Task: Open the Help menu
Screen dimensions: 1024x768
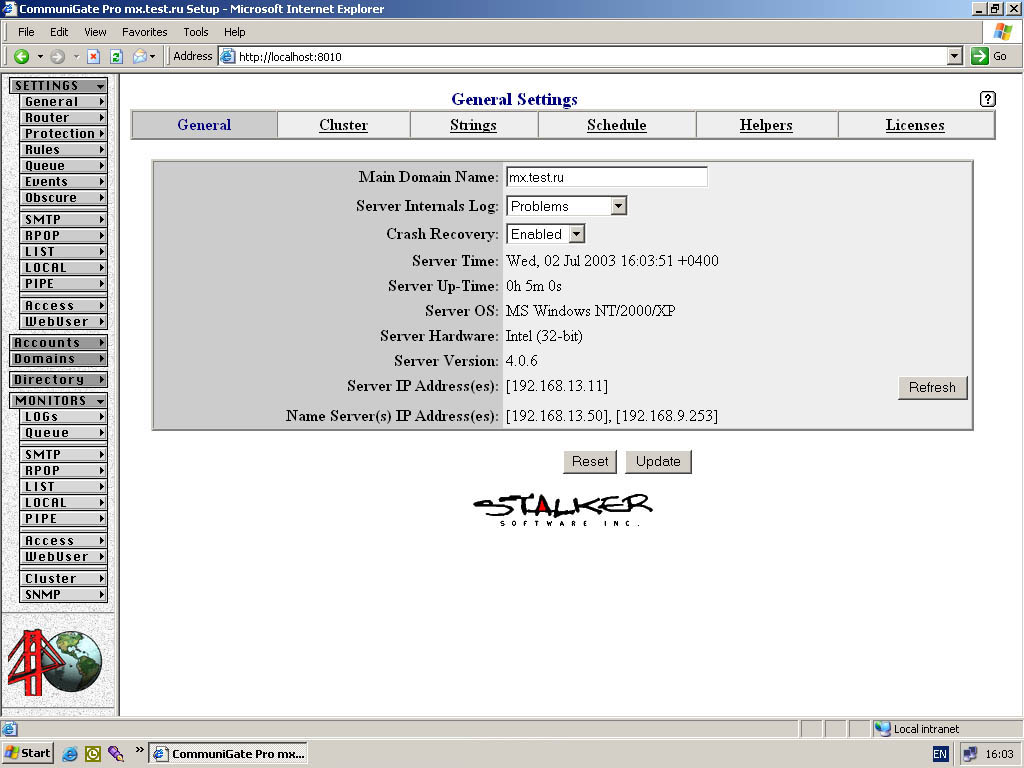Action: pyautogui.click(x=234, y=32)
